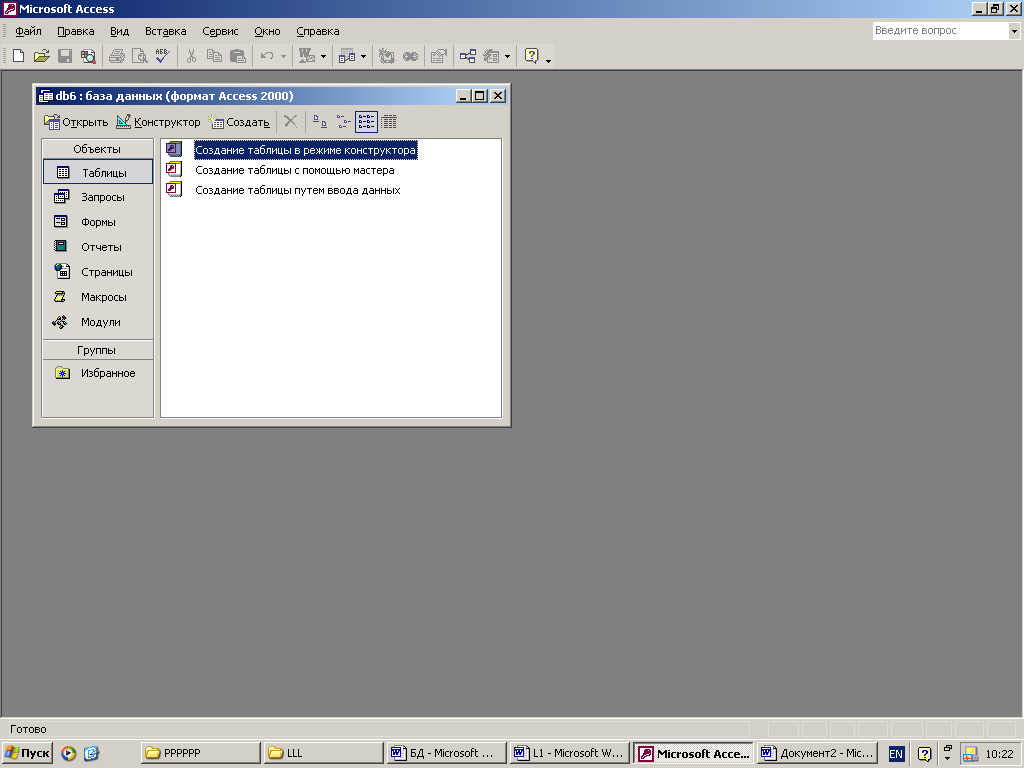
Task: Open the Избранное group
Action: pos(98,373)
